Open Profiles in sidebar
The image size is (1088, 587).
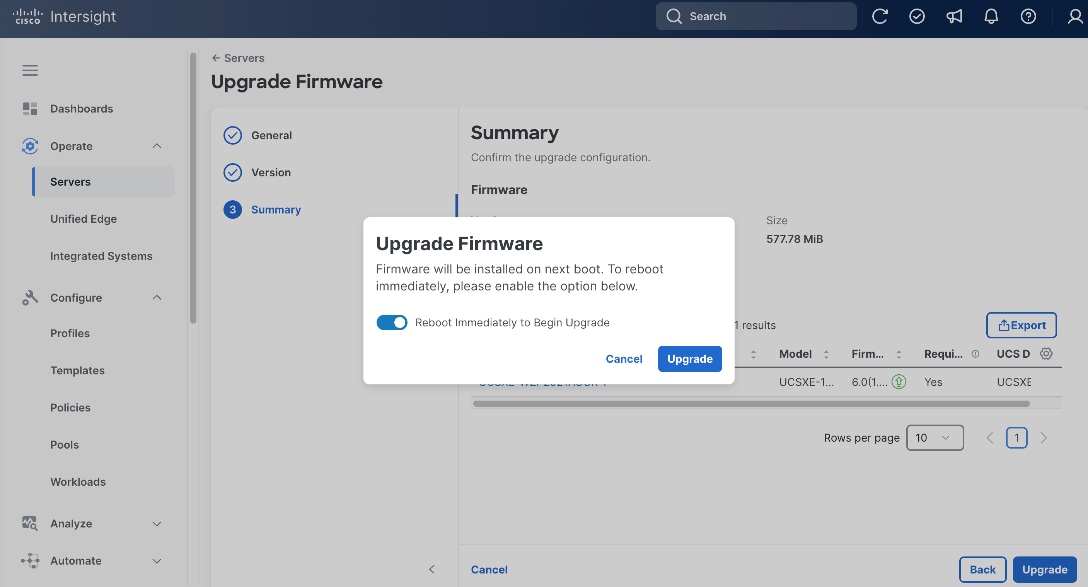click(70, 333)
